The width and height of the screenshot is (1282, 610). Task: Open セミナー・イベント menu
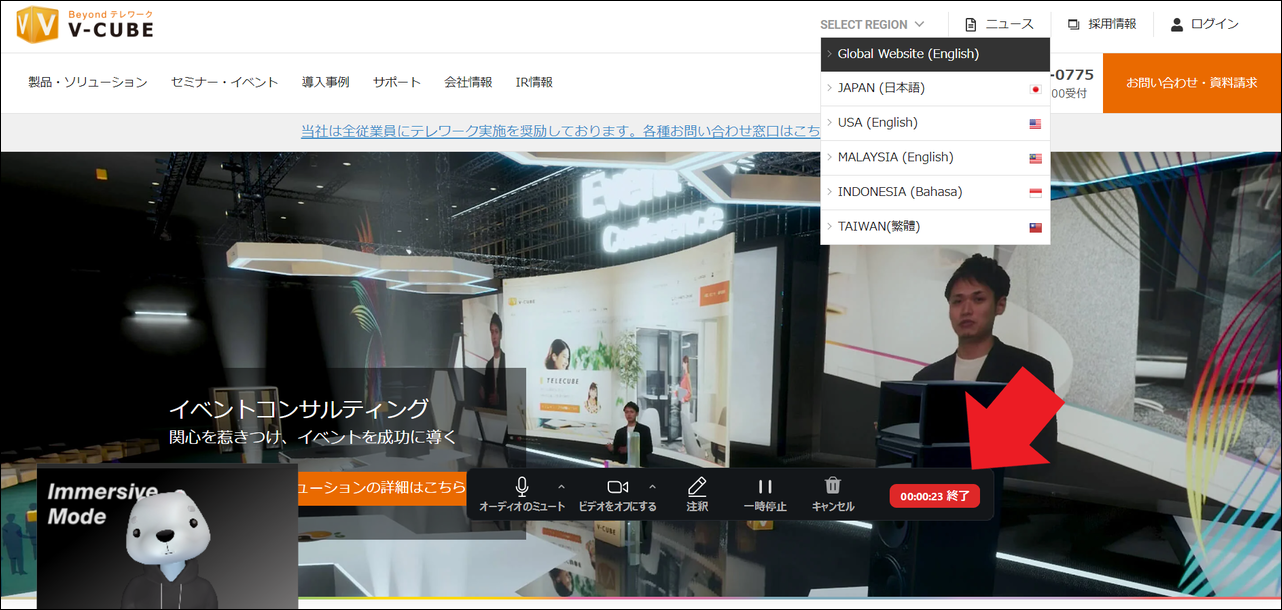[x=224, y=82]
